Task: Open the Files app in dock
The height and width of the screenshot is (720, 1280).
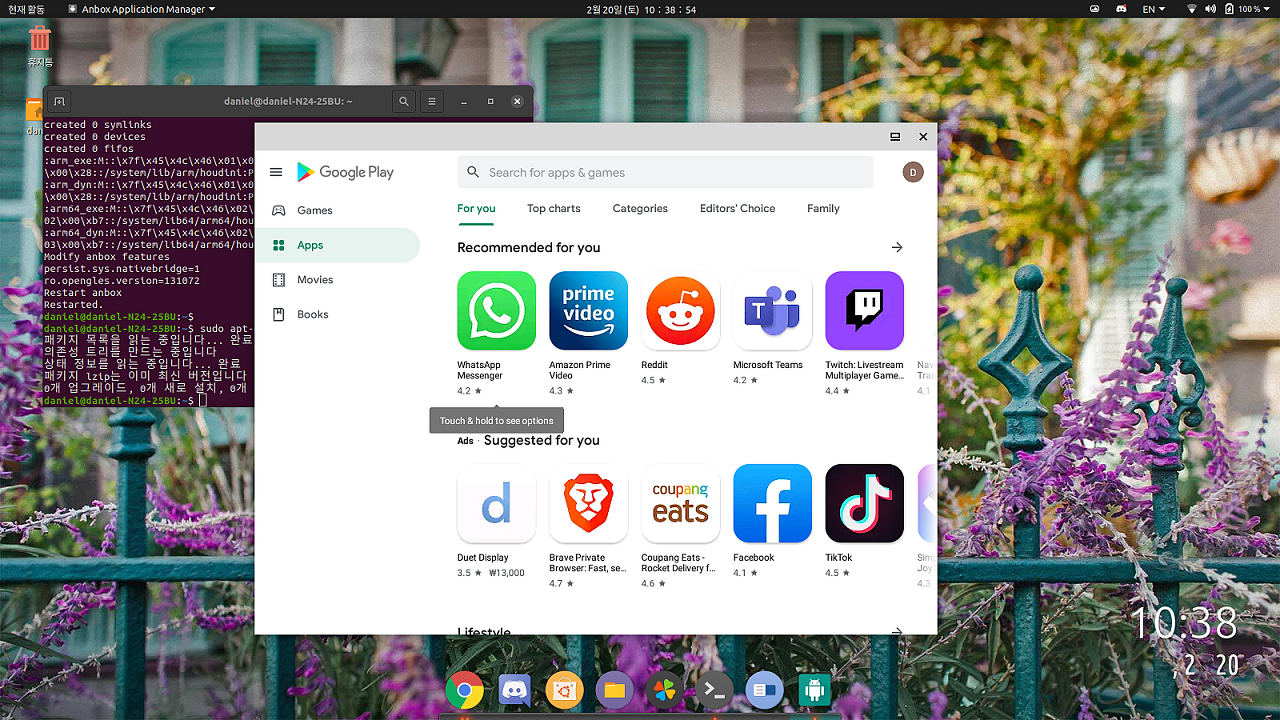Action: coord(615,690)
